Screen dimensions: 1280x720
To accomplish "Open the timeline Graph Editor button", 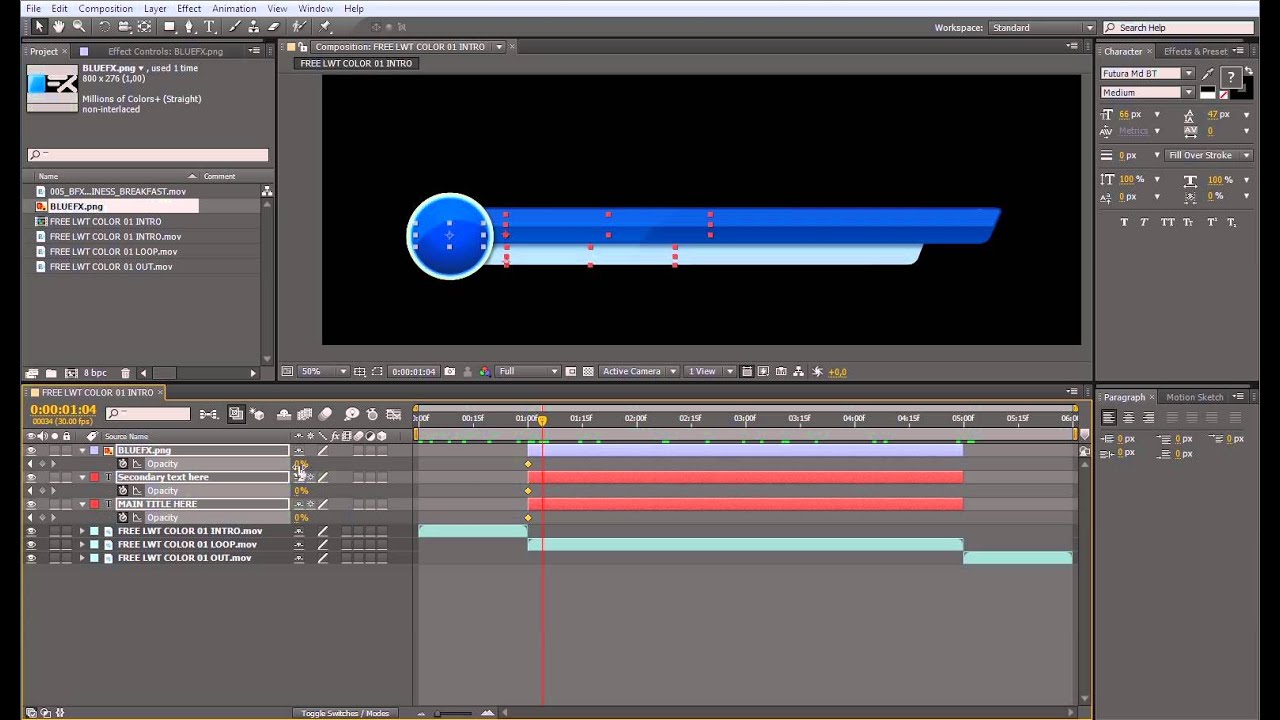I will point(394,414).
